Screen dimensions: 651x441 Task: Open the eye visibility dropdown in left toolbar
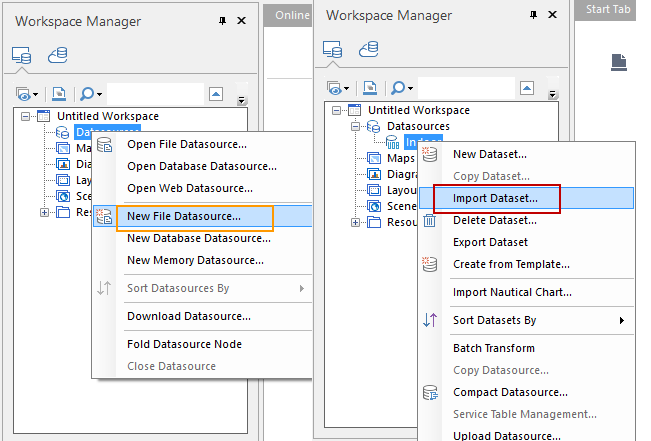(x=29, y=93)
